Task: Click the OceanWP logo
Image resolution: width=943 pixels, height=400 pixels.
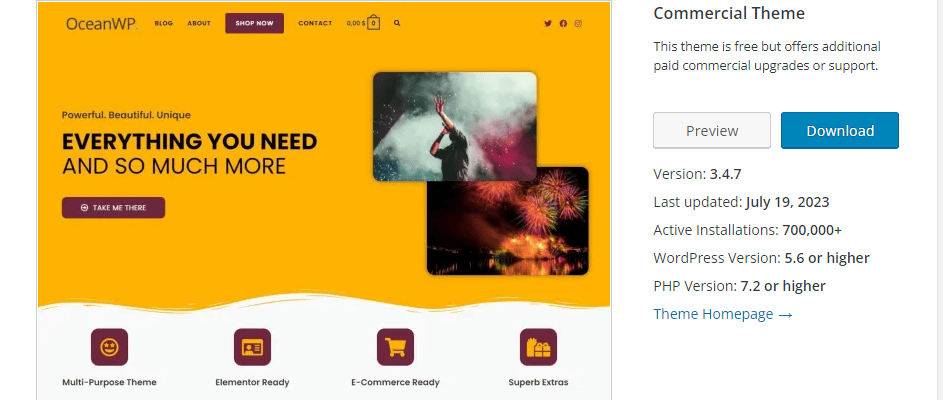Action: (x=102, y=23)
